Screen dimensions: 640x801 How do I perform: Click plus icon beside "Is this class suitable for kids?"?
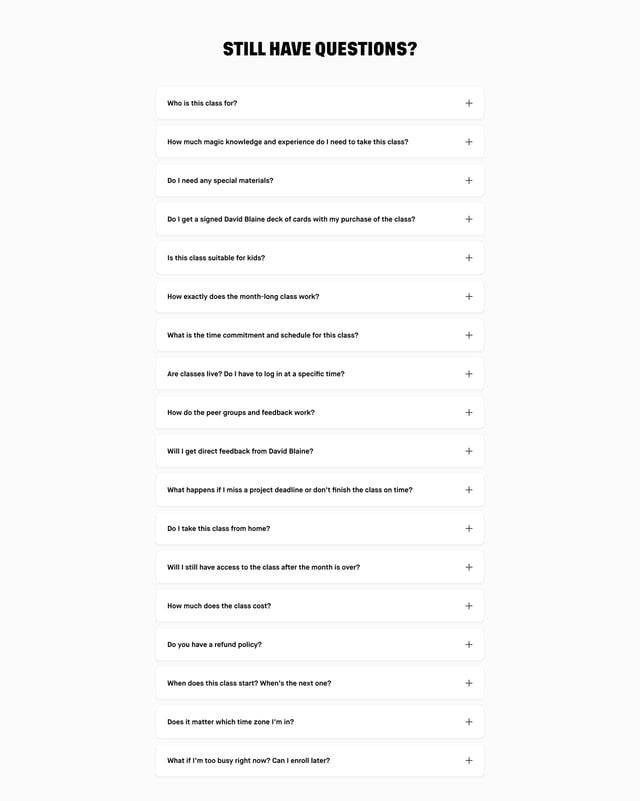pyautogui.click(x=468, y=258)
